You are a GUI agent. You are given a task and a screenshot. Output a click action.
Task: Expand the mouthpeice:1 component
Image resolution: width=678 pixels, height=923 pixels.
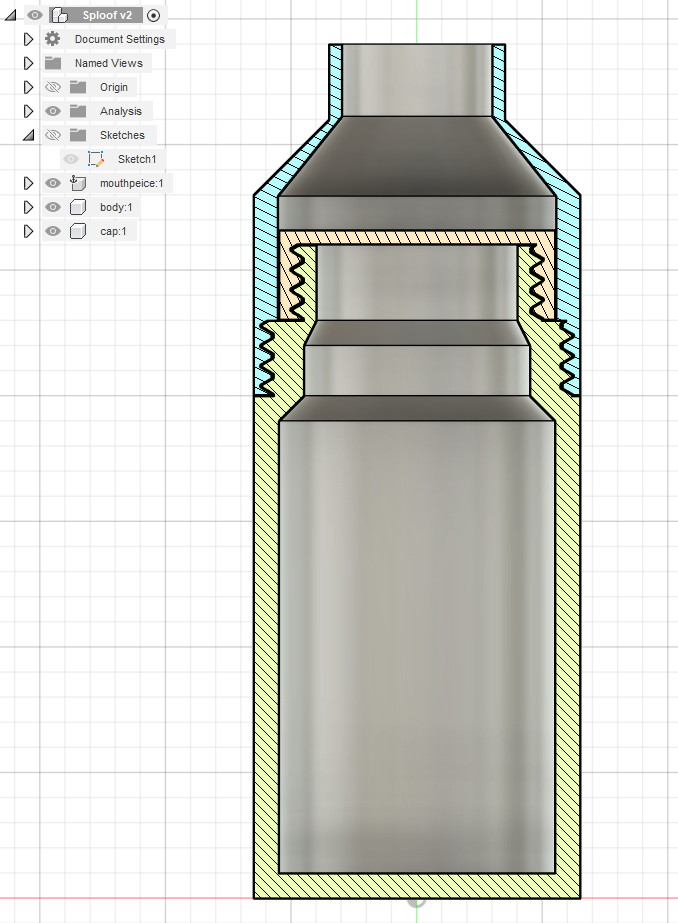coord(28,183)
